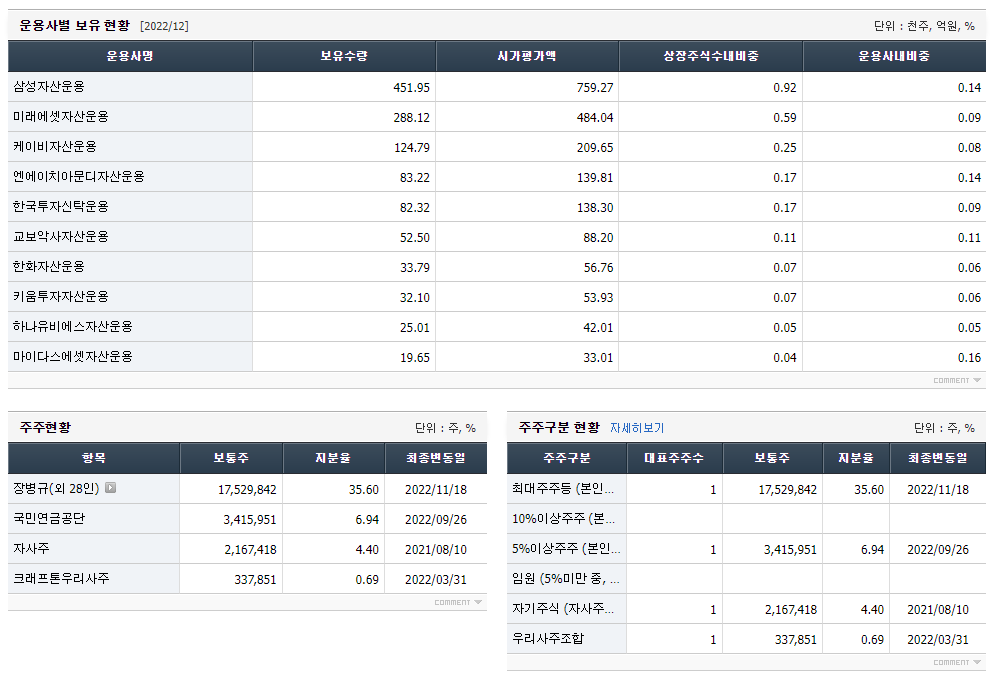Select the 엔에이치아문디자산운용 row name
Viewport: 990px width, 676px height.
tap(79, 177)
